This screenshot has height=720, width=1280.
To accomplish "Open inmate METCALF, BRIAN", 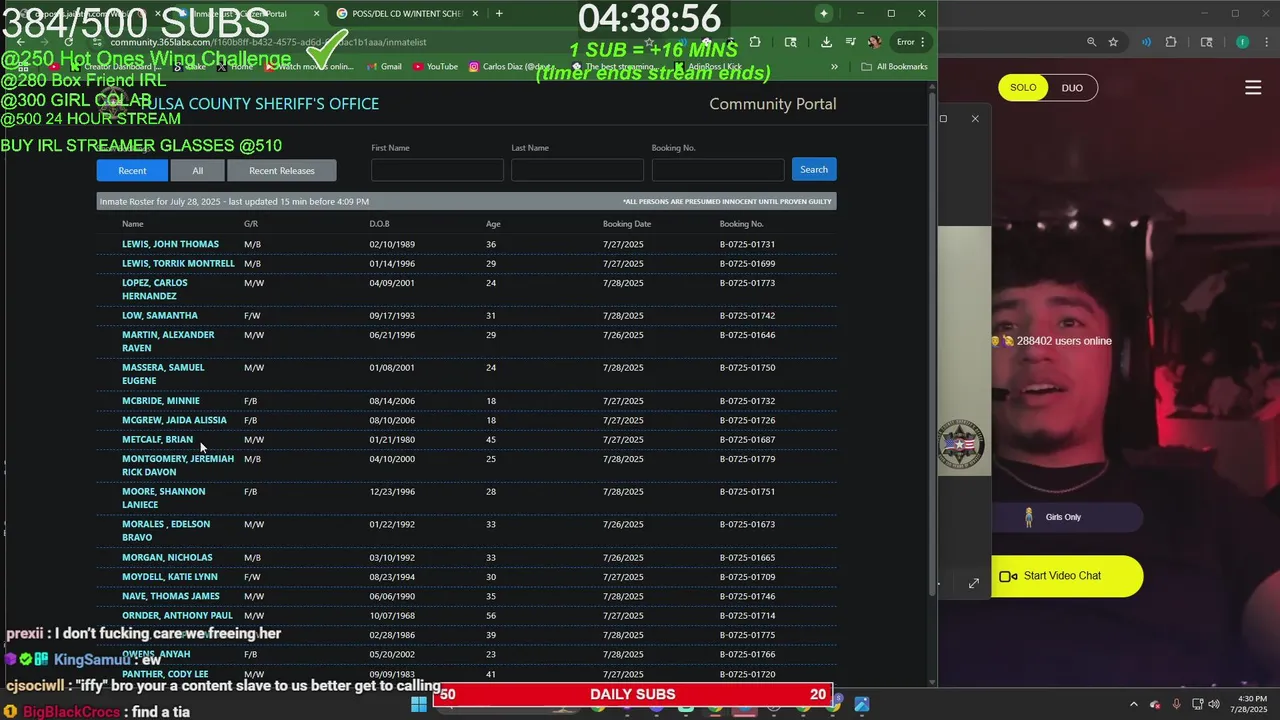I will point(157,439).
